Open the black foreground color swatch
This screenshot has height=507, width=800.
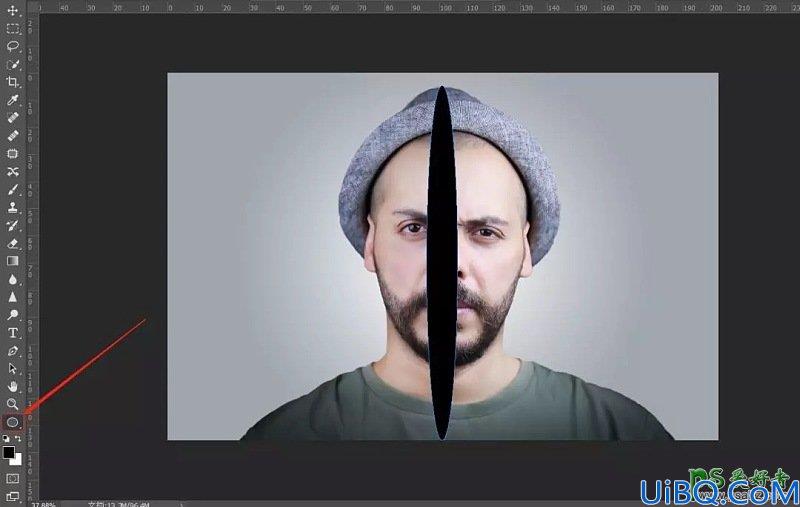(x=8, y=452)
